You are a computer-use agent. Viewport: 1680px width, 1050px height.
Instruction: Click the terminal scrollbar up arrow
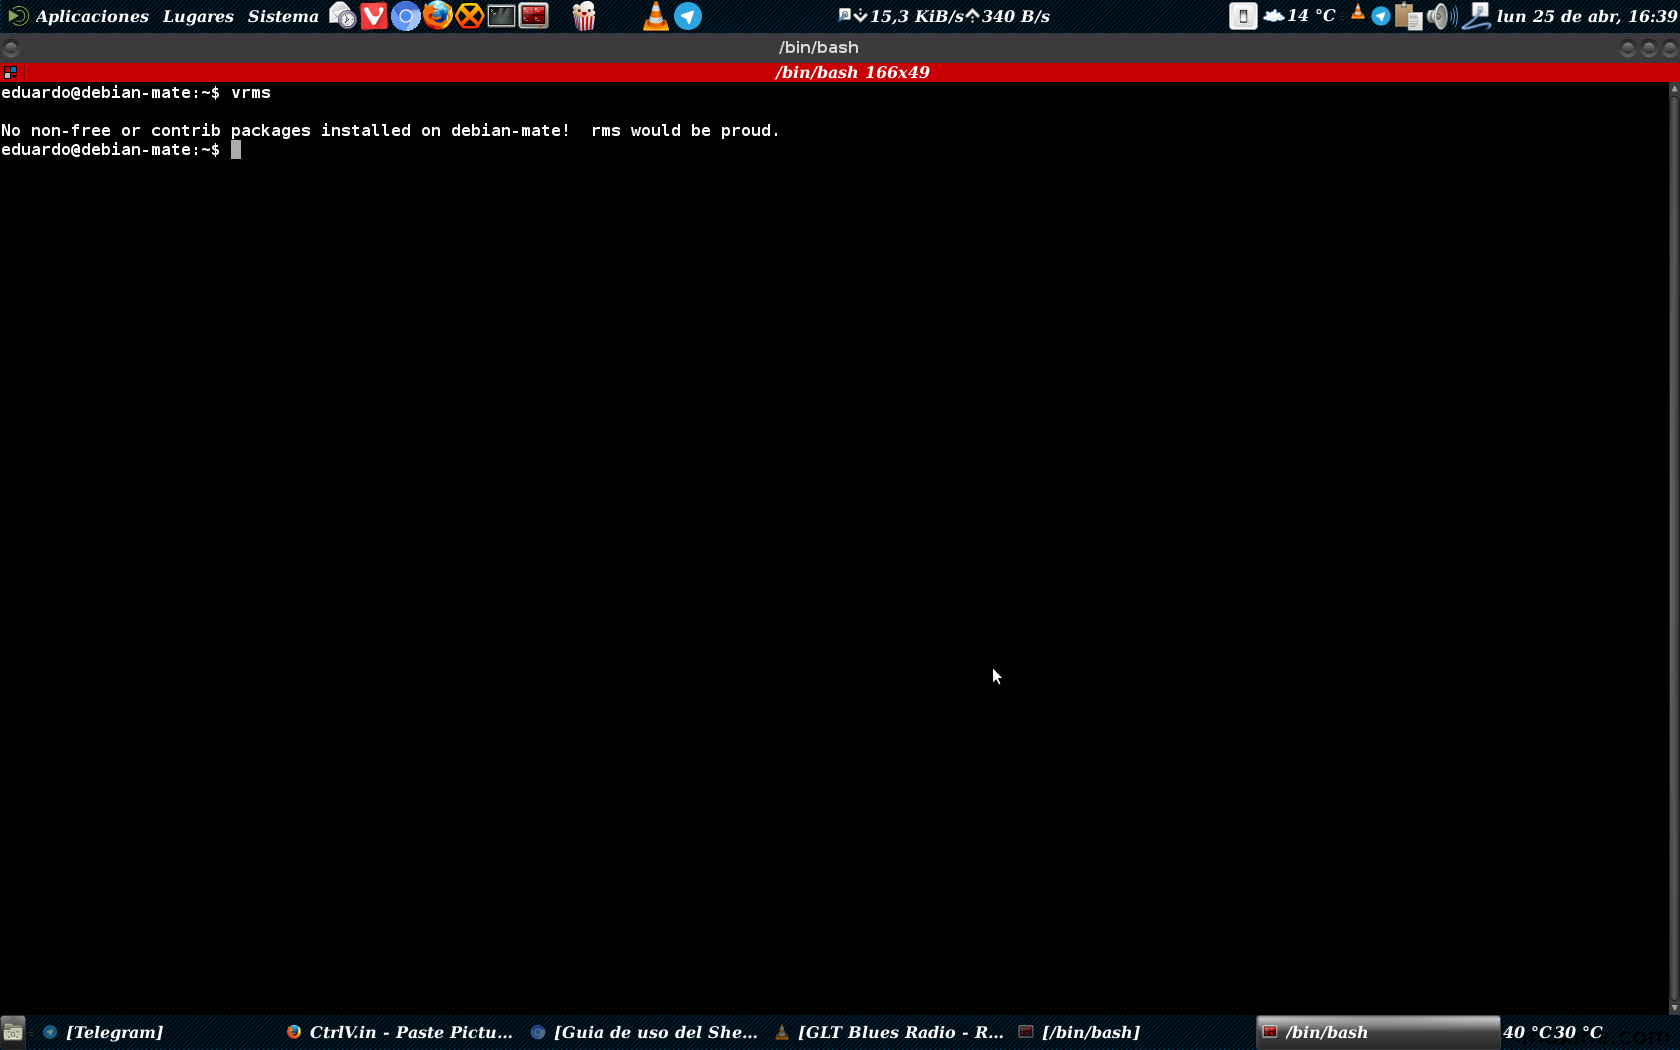(1674, 89)
